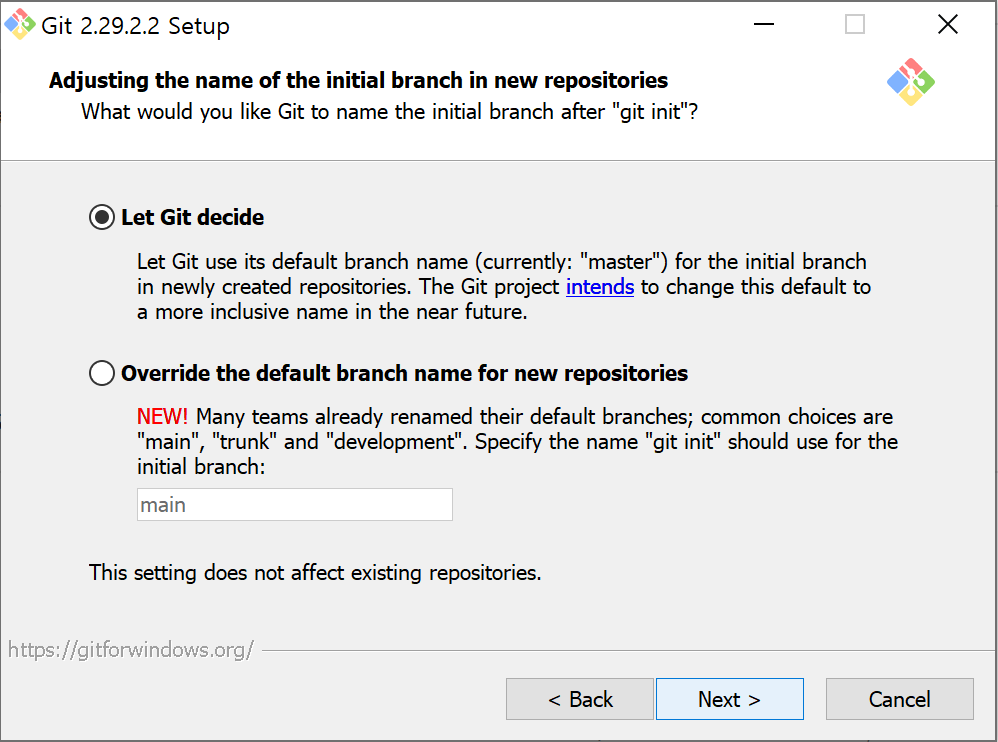Click the red 'NEW!' text

(x=162, y=417)
